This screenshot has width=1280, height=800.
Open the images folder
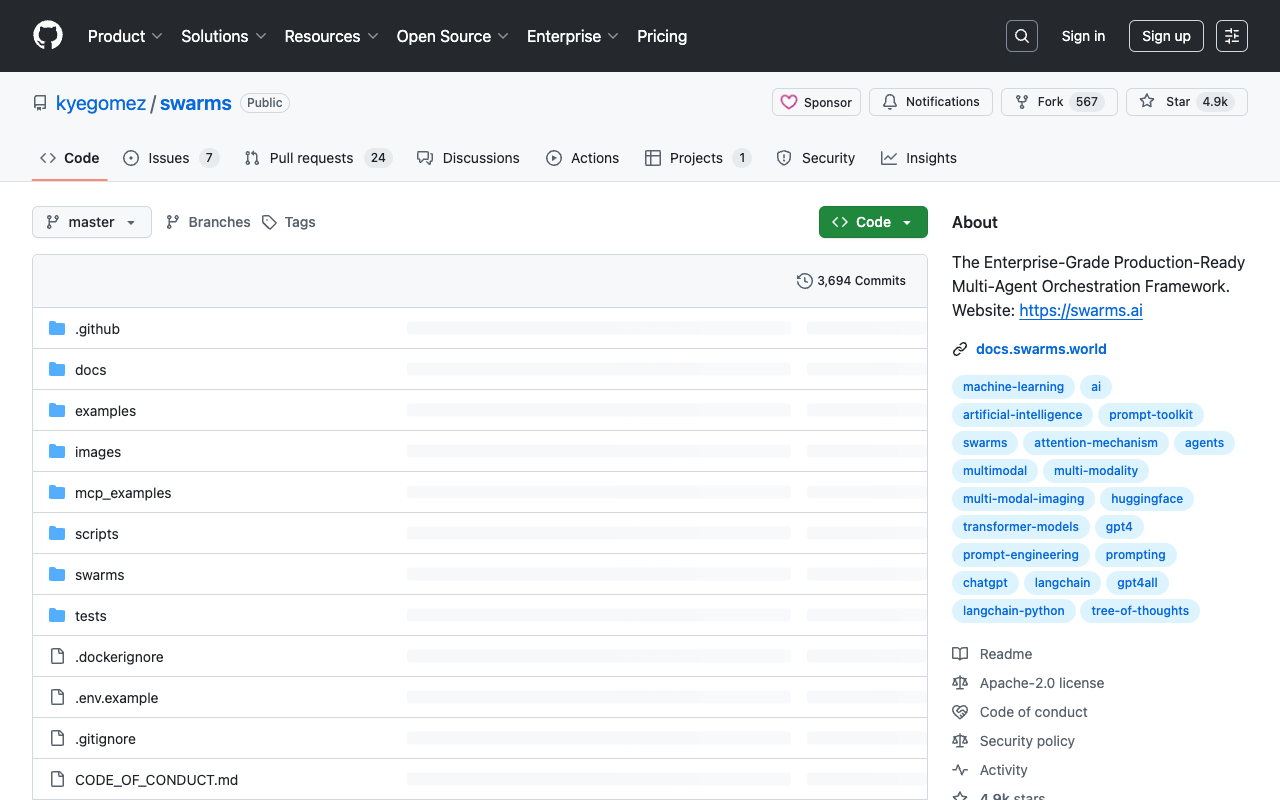(98, 452)
